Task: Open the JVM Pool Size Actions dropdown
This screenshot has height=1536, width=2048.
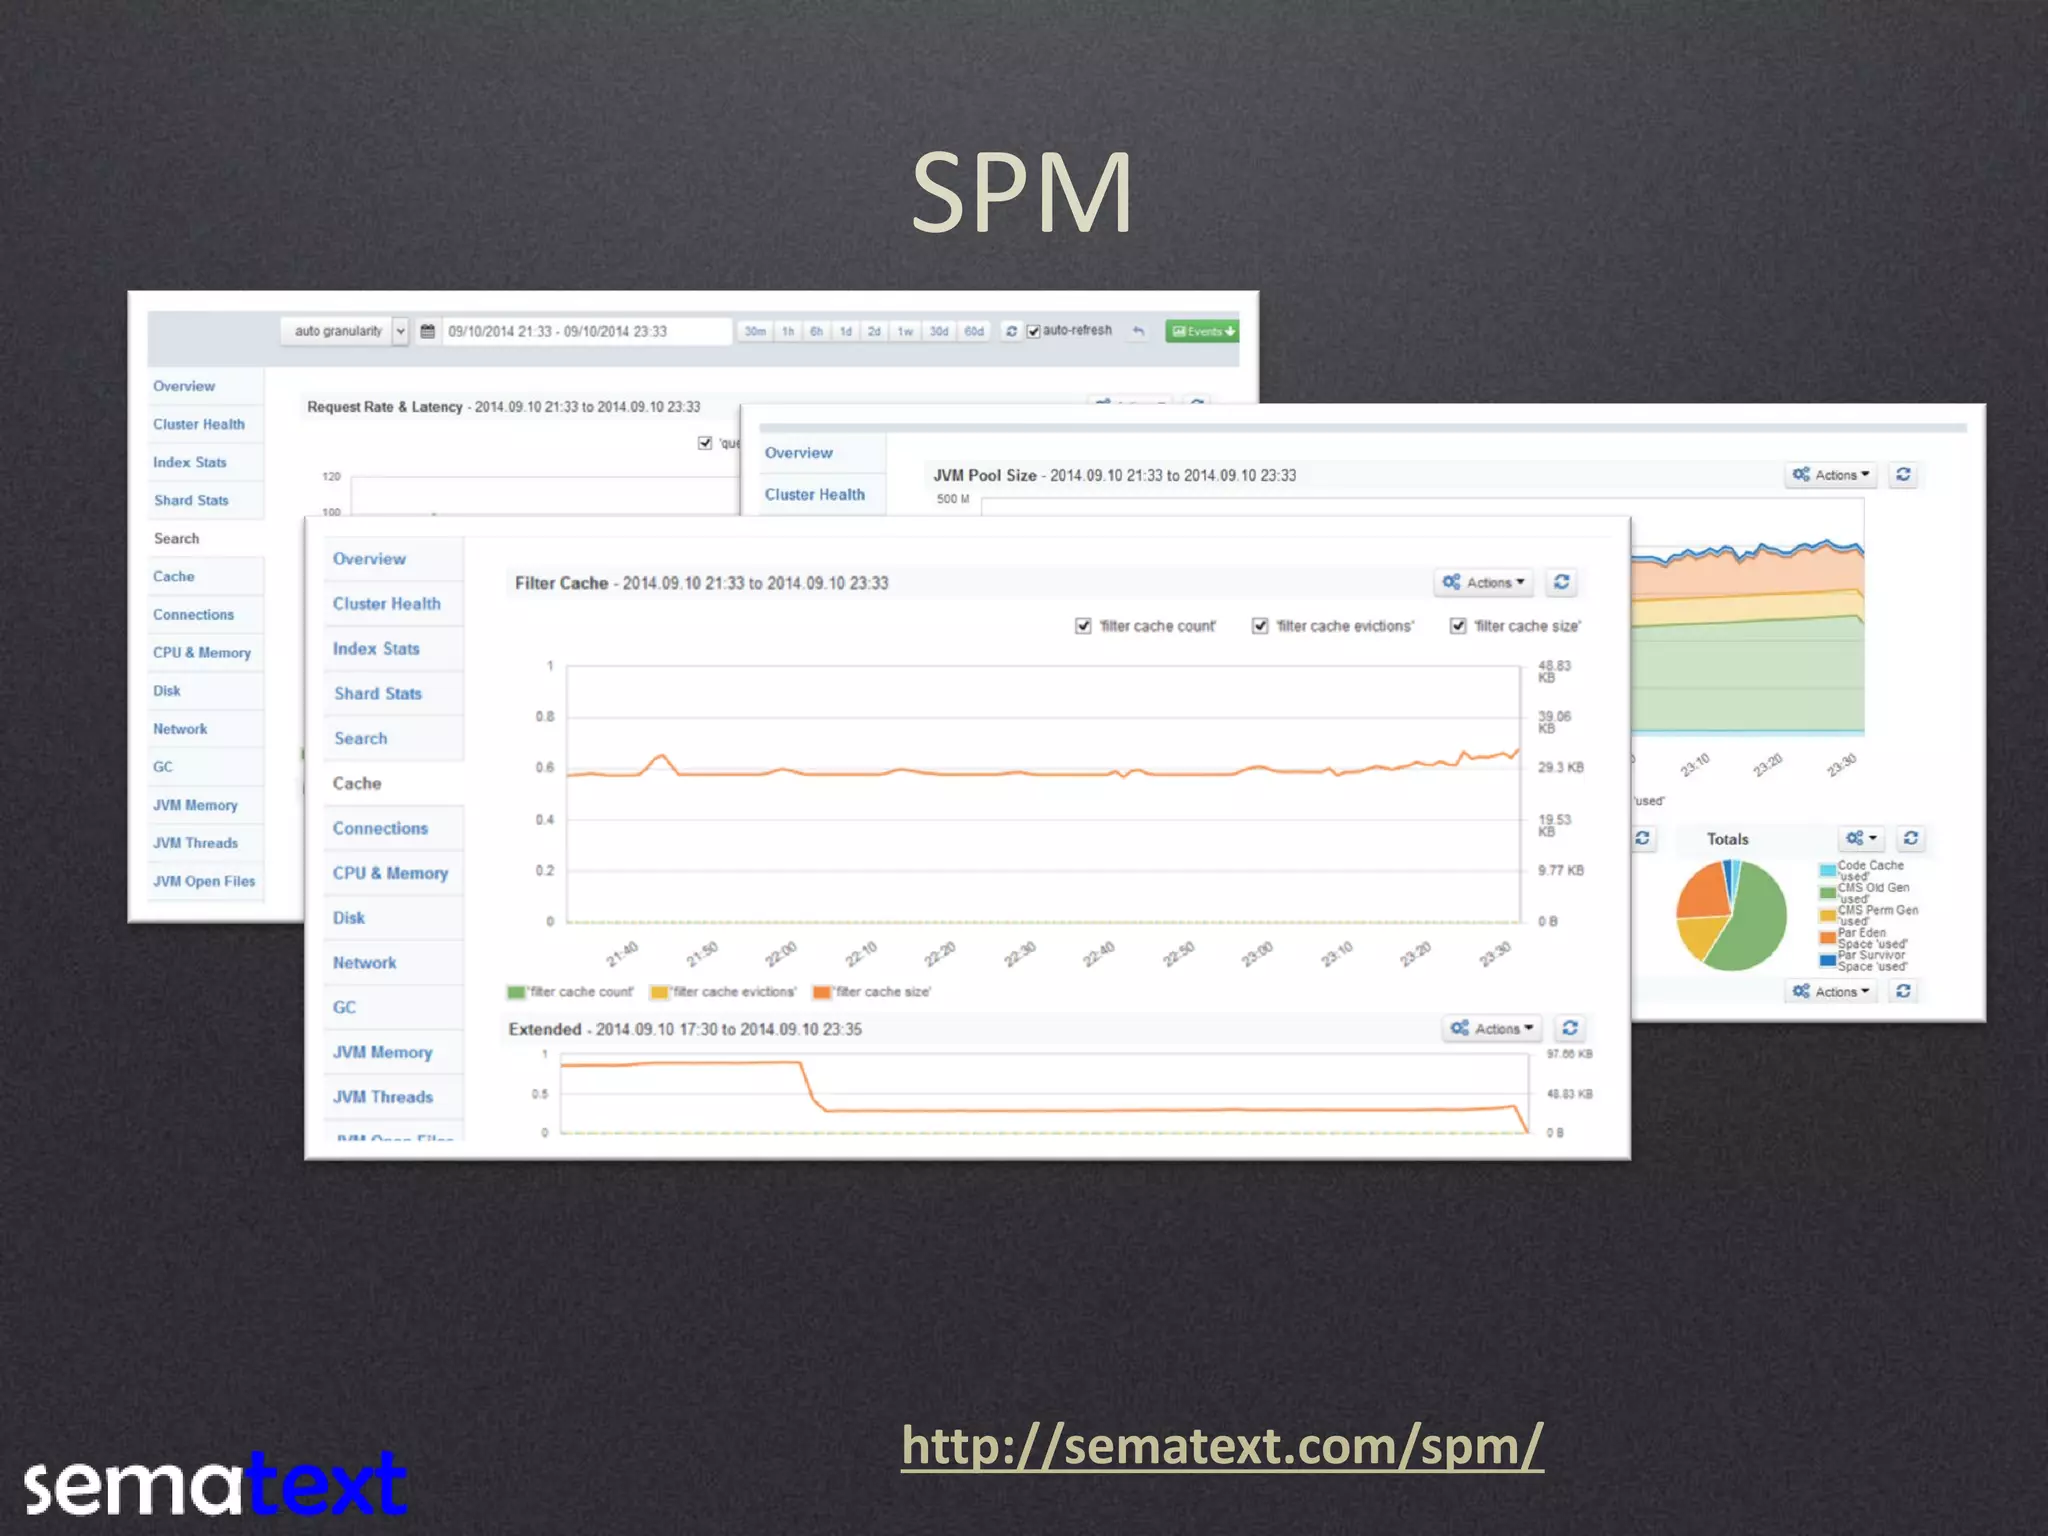Action: click(1831, 475)
